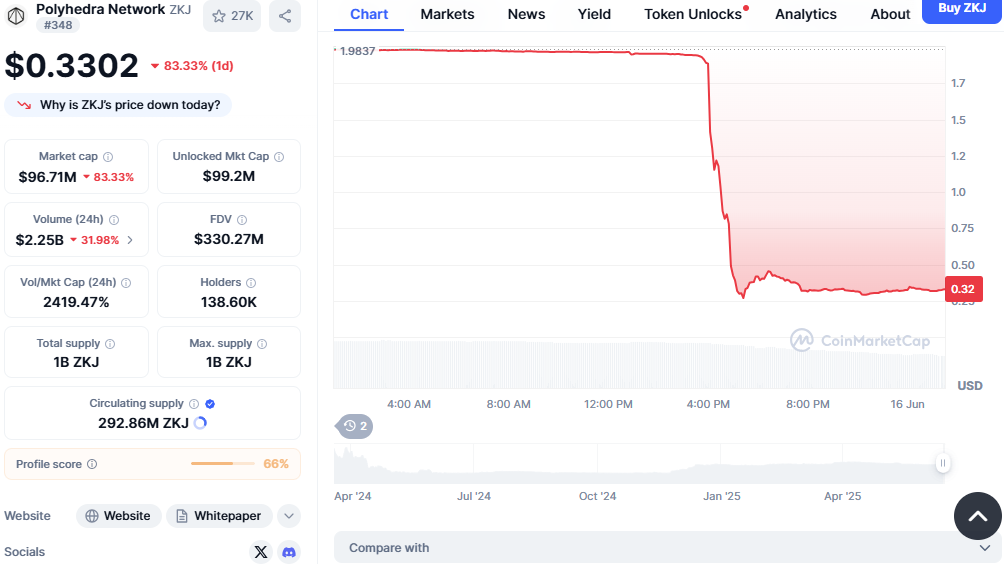The width and height of the screenshot is (1004, 564).
Task: Click the FDV info icon
Action: (242, 220)
